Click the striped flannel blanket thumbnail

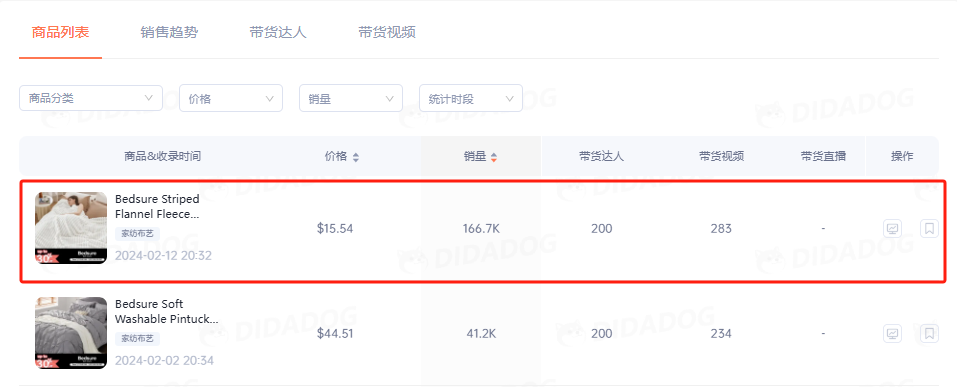[71, 228]
